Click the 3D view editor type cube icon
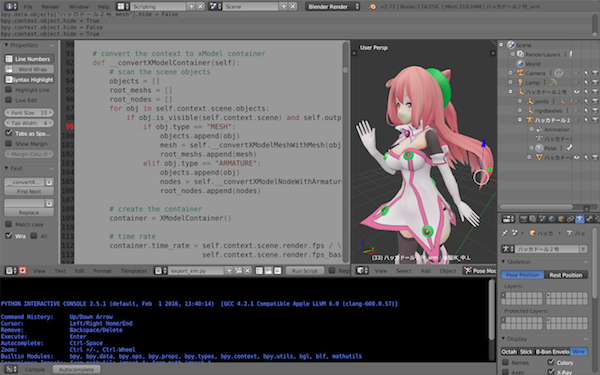 (x=362, y=271)
